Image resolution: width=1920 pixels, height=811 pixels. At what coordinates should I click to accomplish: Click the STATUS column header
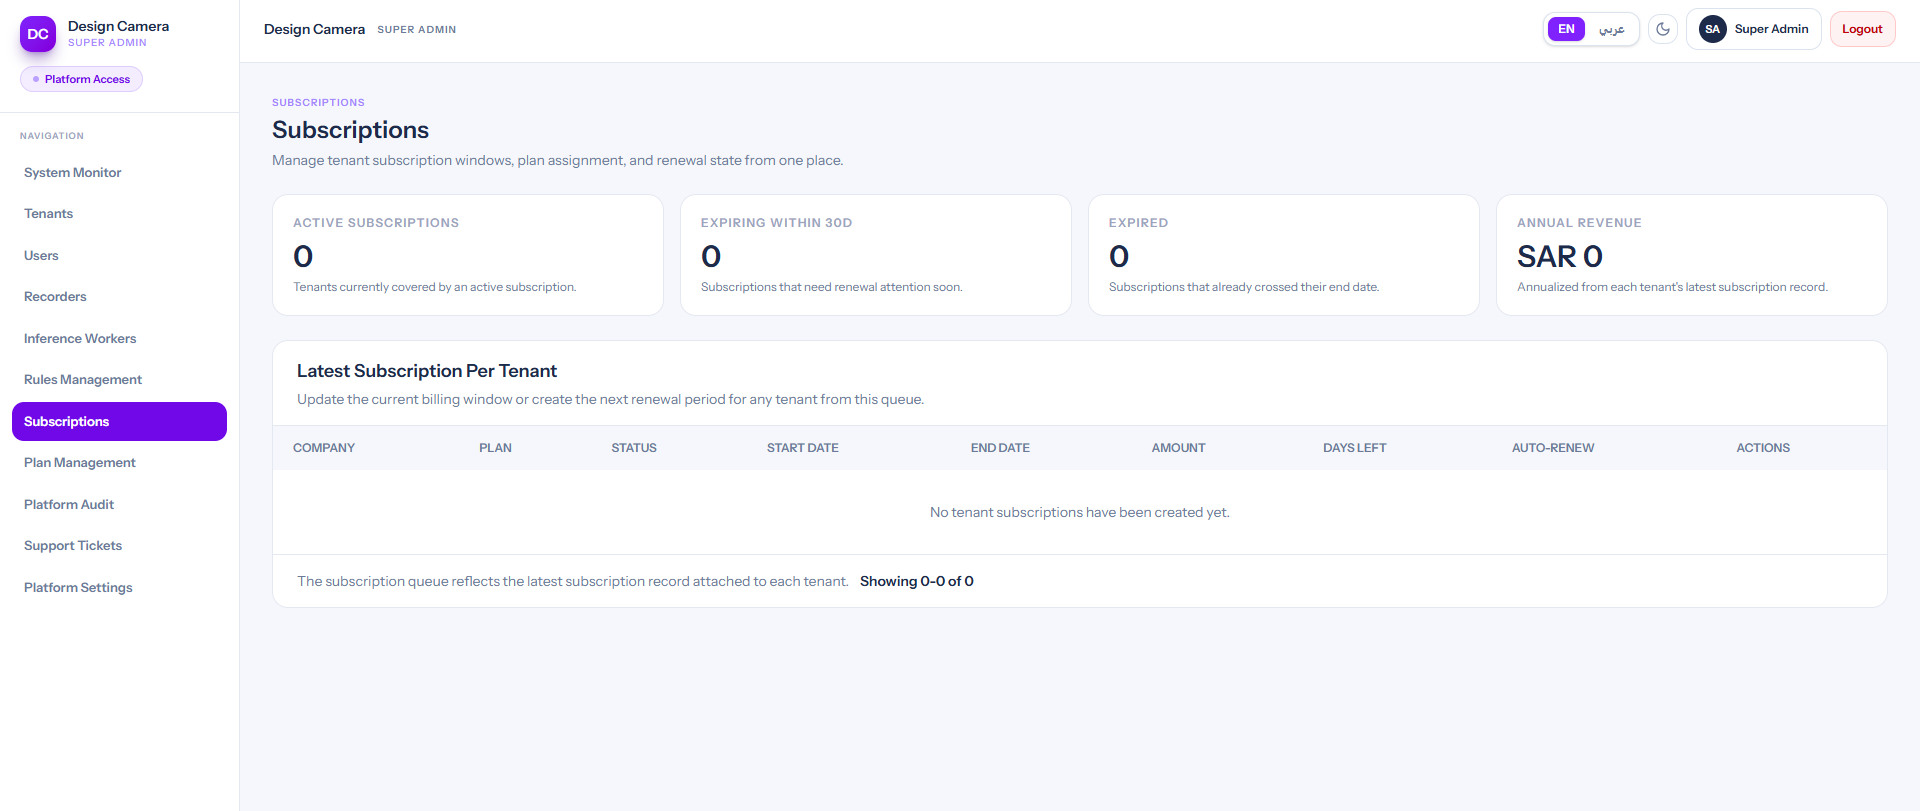634,448
